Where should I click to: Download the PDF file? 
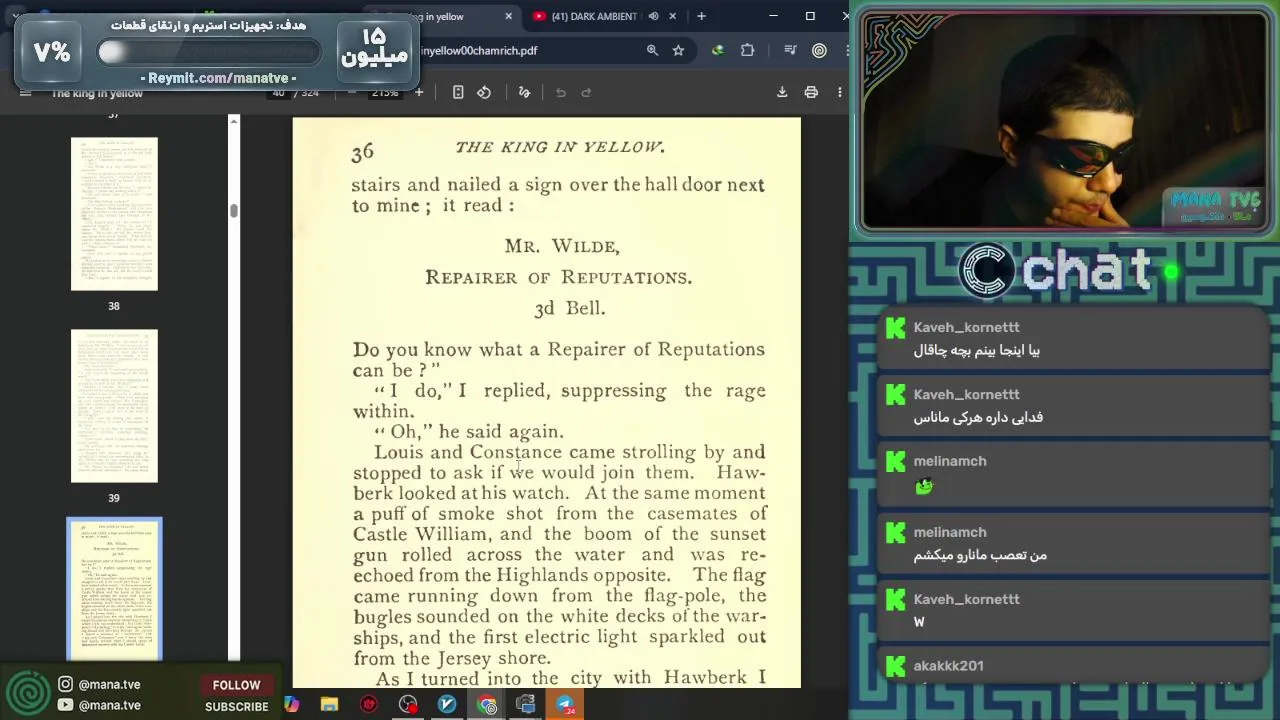782,92
